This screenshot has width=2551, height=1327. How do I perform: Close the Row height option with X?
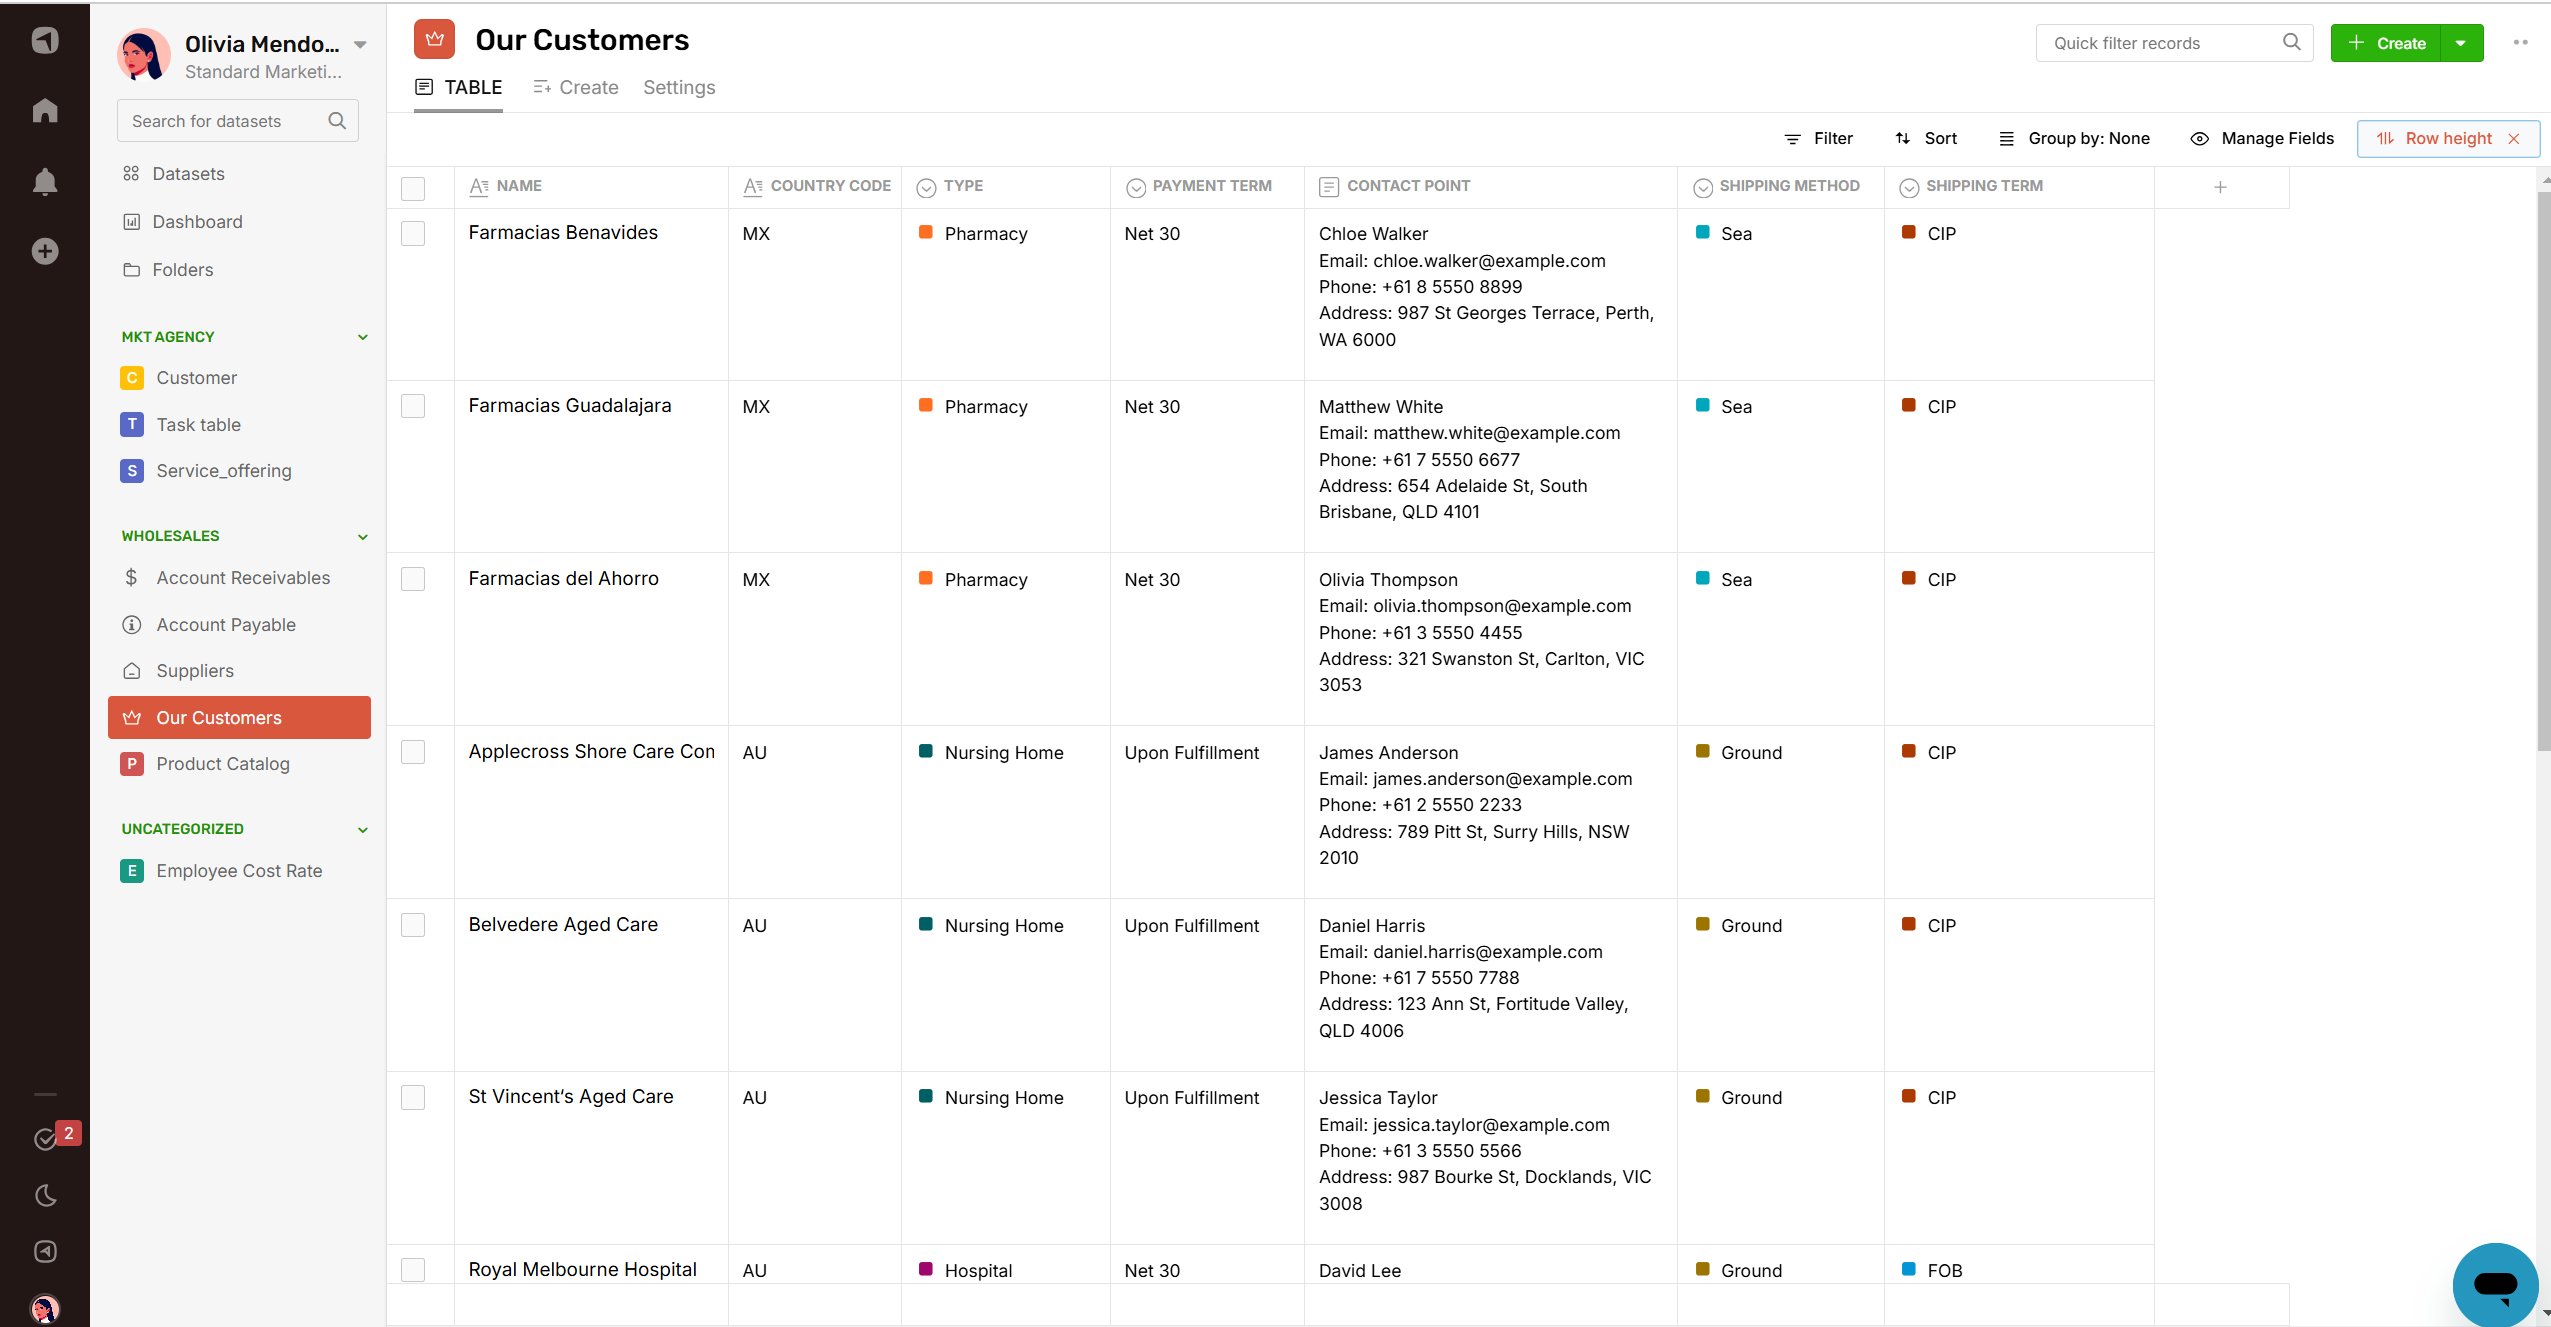point(2514,139)
